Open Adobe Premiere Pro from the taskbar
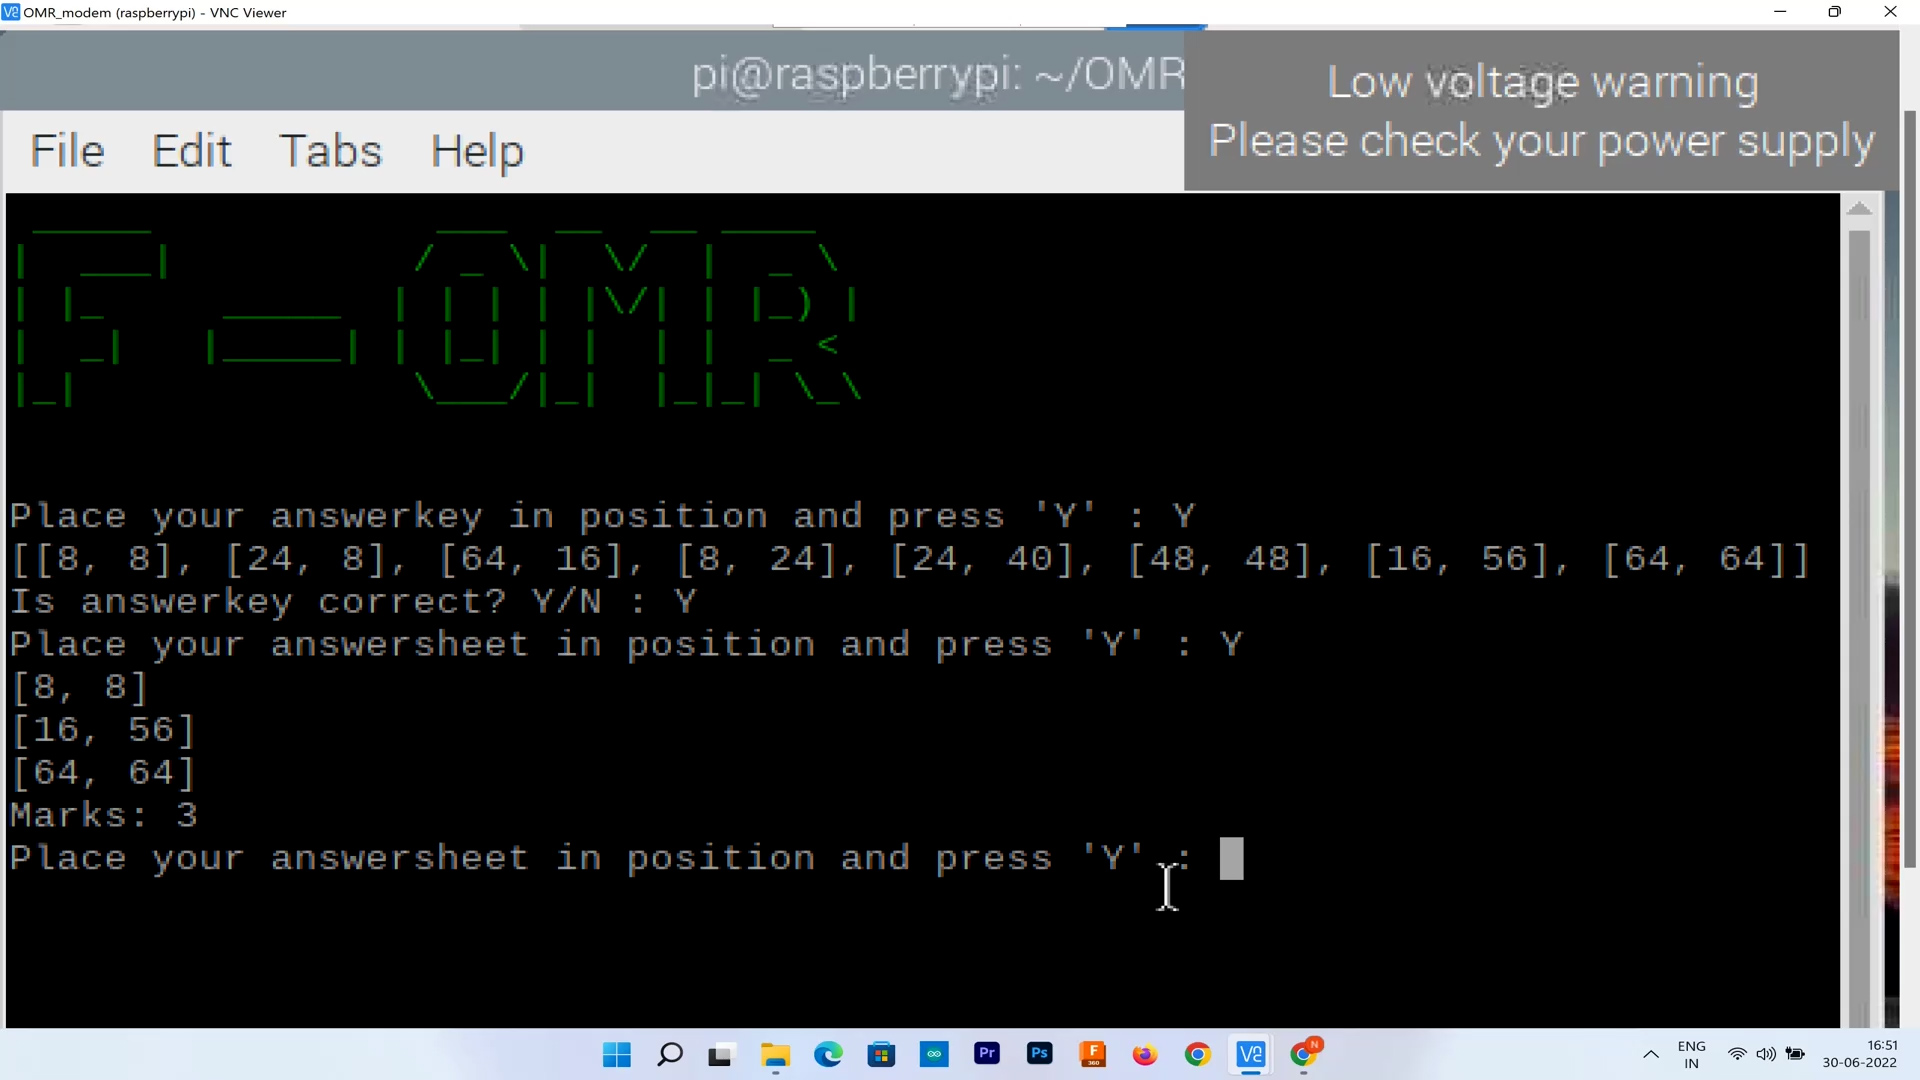 coord(987,1054)
